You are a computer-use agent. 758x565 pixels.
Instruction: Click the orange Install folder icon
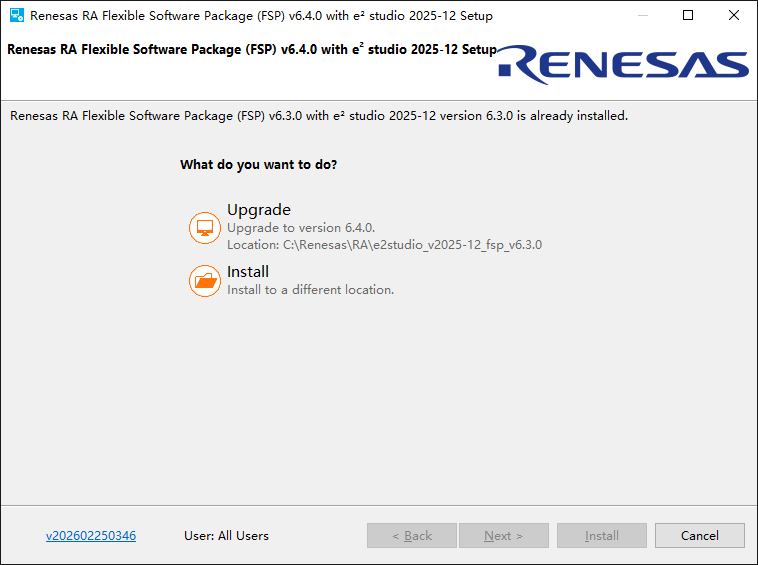coord(204,280)
